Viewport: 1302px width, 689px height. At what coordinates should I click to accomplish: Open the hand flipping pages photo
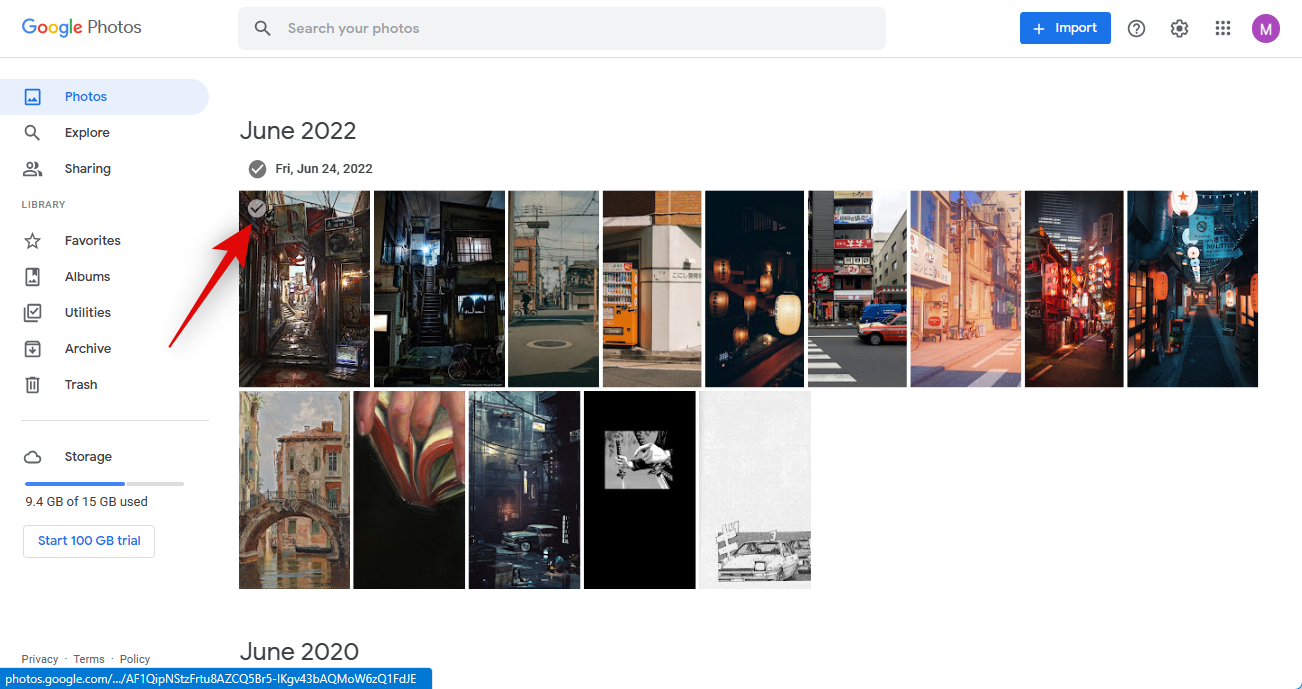(409, 490)
